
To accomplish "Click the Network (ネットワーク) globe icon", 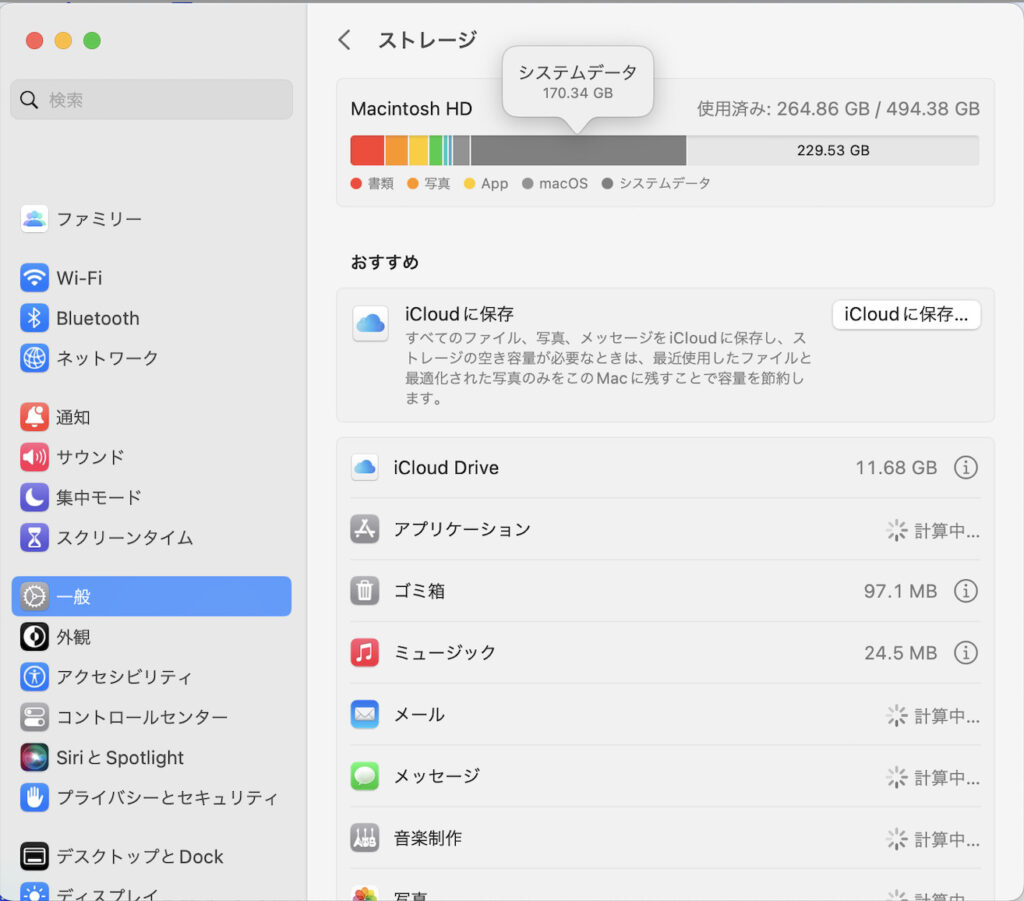I will [34, 358].
